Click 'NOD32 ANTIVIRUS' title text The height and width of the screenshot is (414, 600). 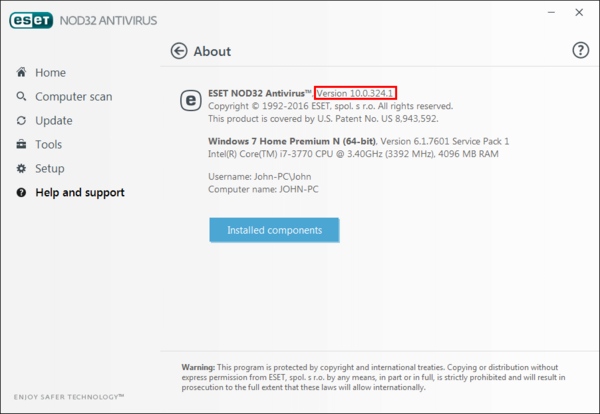(x=108, y=20)
